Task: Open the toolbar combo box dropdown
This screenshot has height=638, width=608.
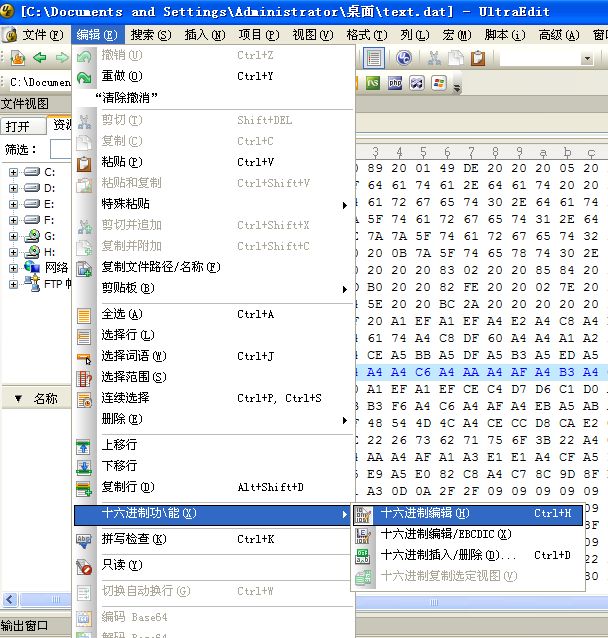Action: [x=587, y=59]
